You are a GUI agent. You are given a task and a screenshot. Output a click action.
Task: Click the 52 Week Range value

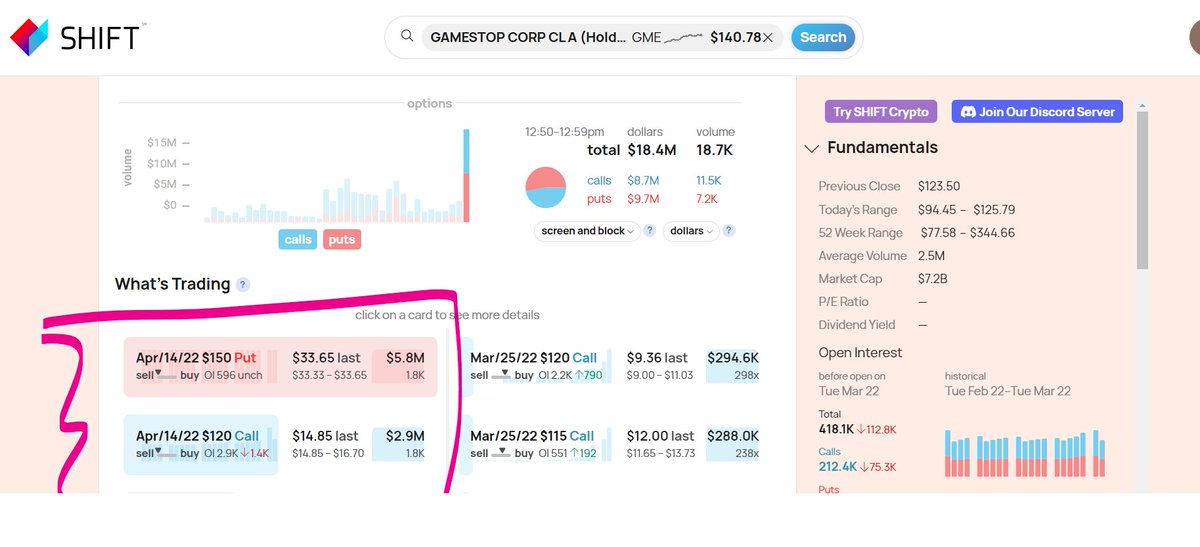tap(966, 232)
